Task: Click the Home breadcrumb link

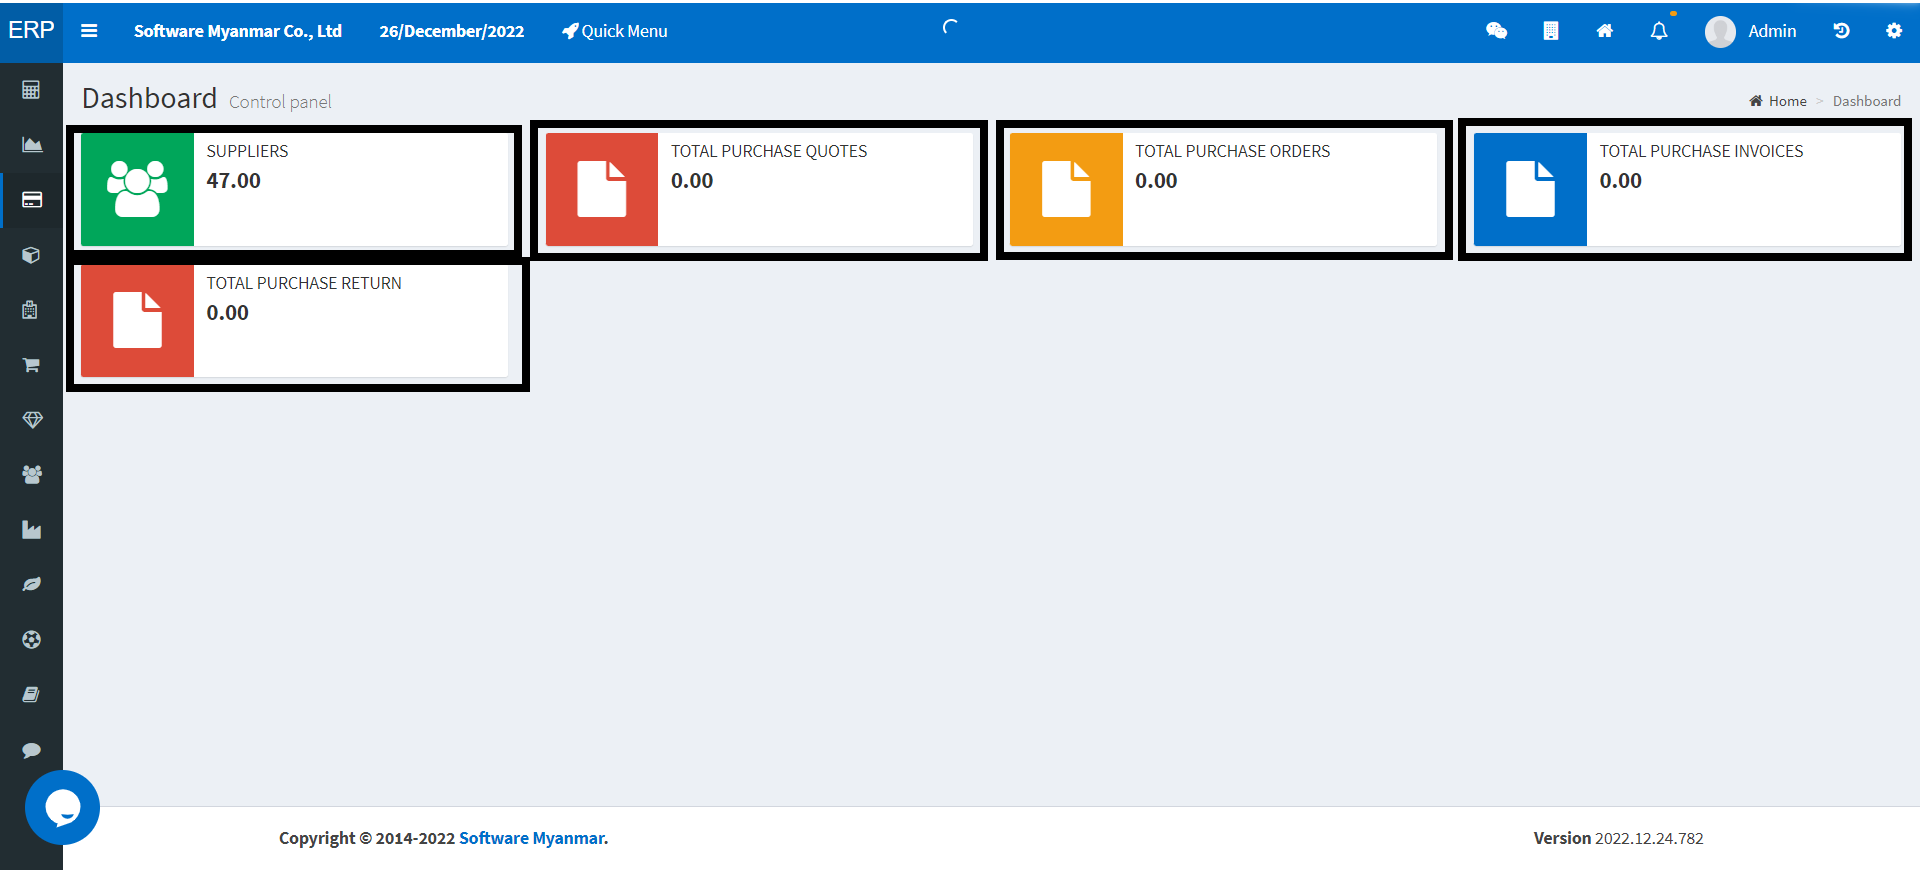Action: tap(1778, 101)
